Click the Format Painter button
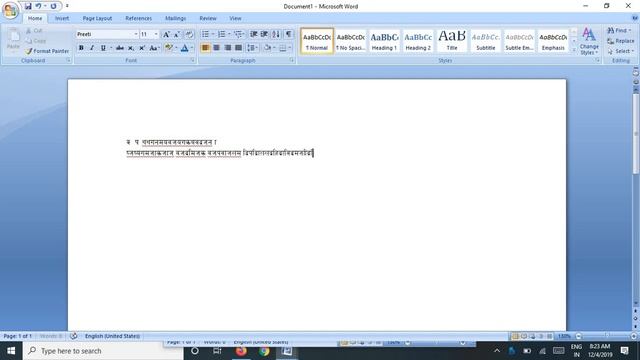640x360 pixels. tap(47, 51)
